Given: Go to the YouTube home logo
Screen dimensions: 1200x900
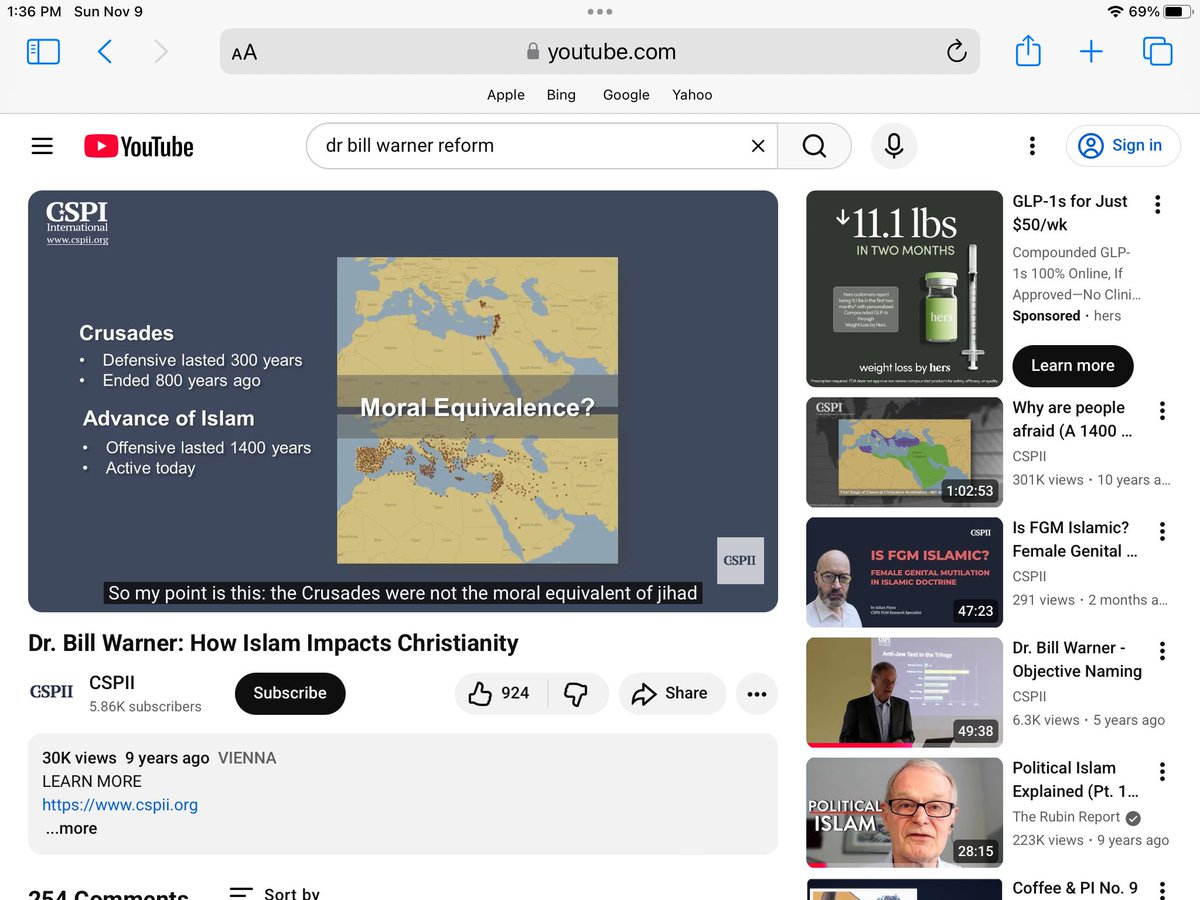Looking at the screenshot, I should [x=139, y=146].
